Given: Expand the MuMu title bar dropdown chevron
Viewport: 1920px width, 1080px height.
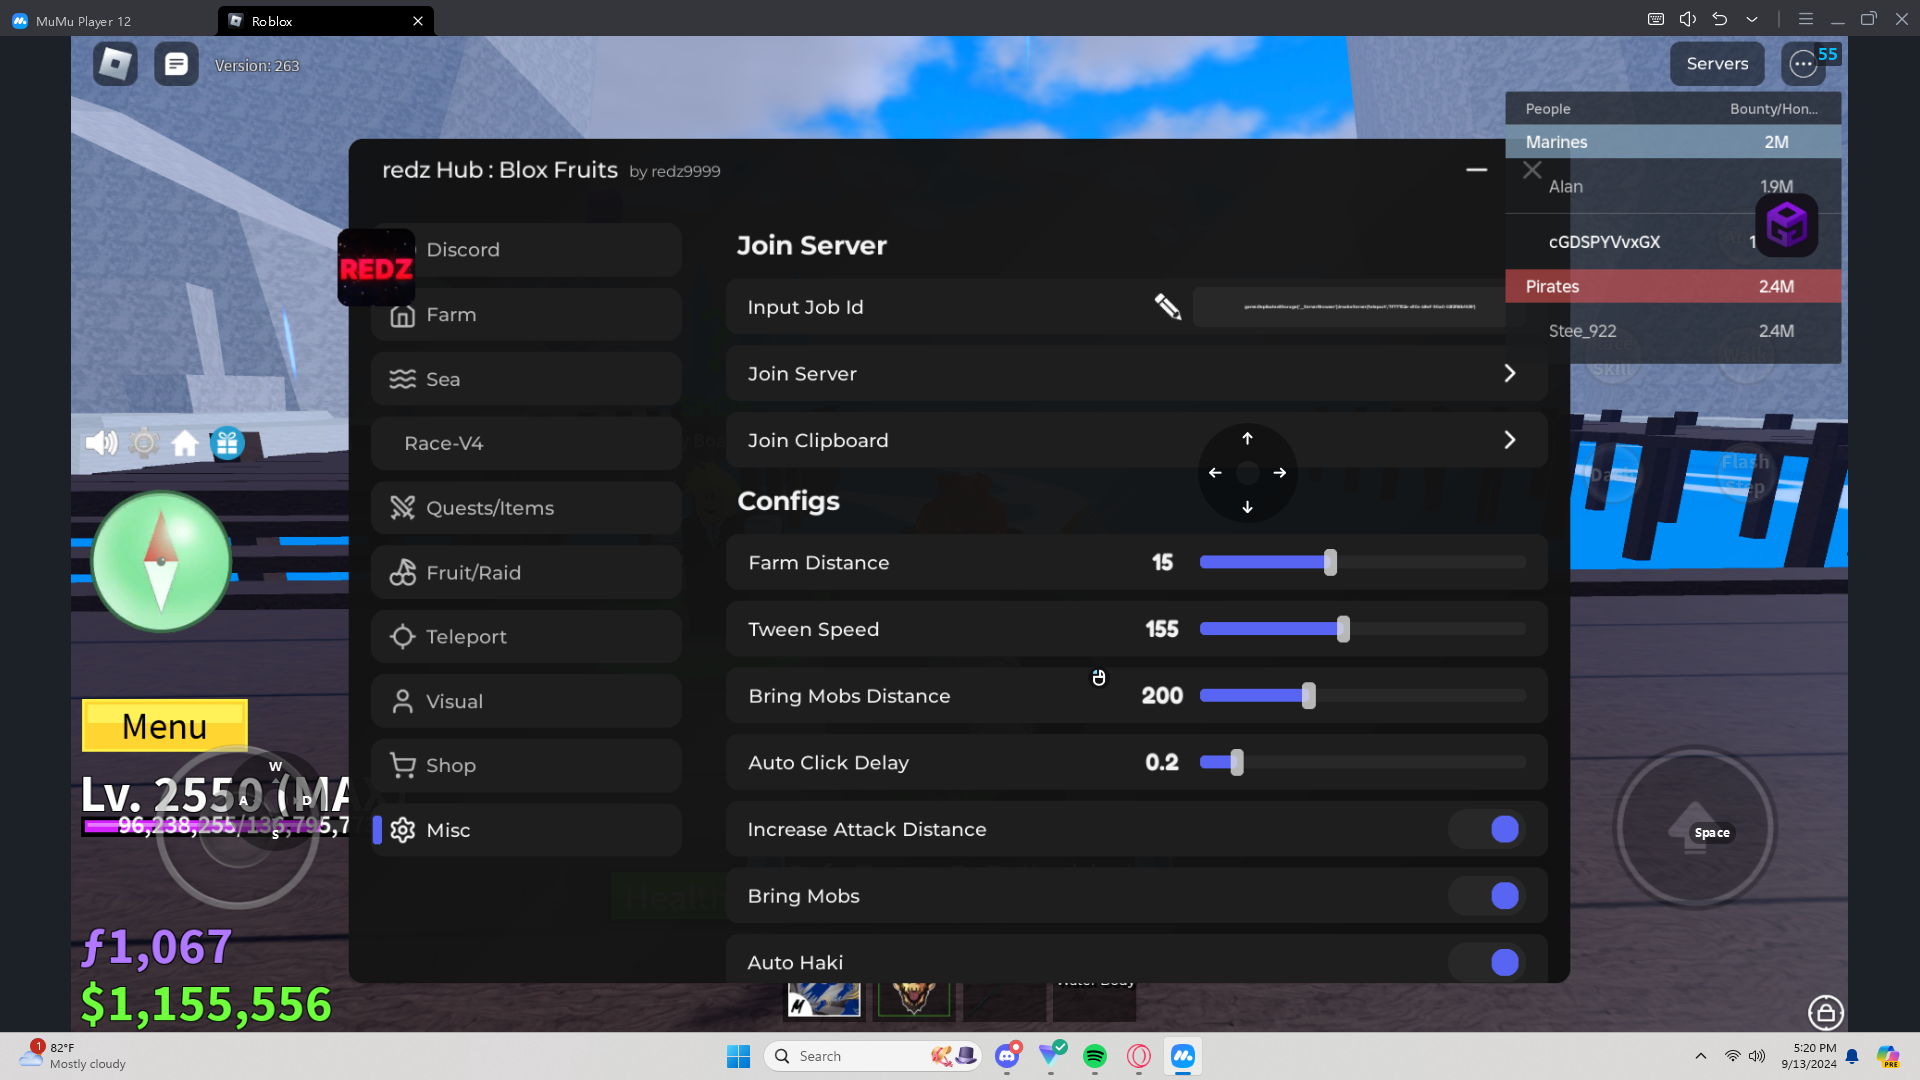Looking at the screenshot, I should pyautogui.click(x=1752, y=19).
